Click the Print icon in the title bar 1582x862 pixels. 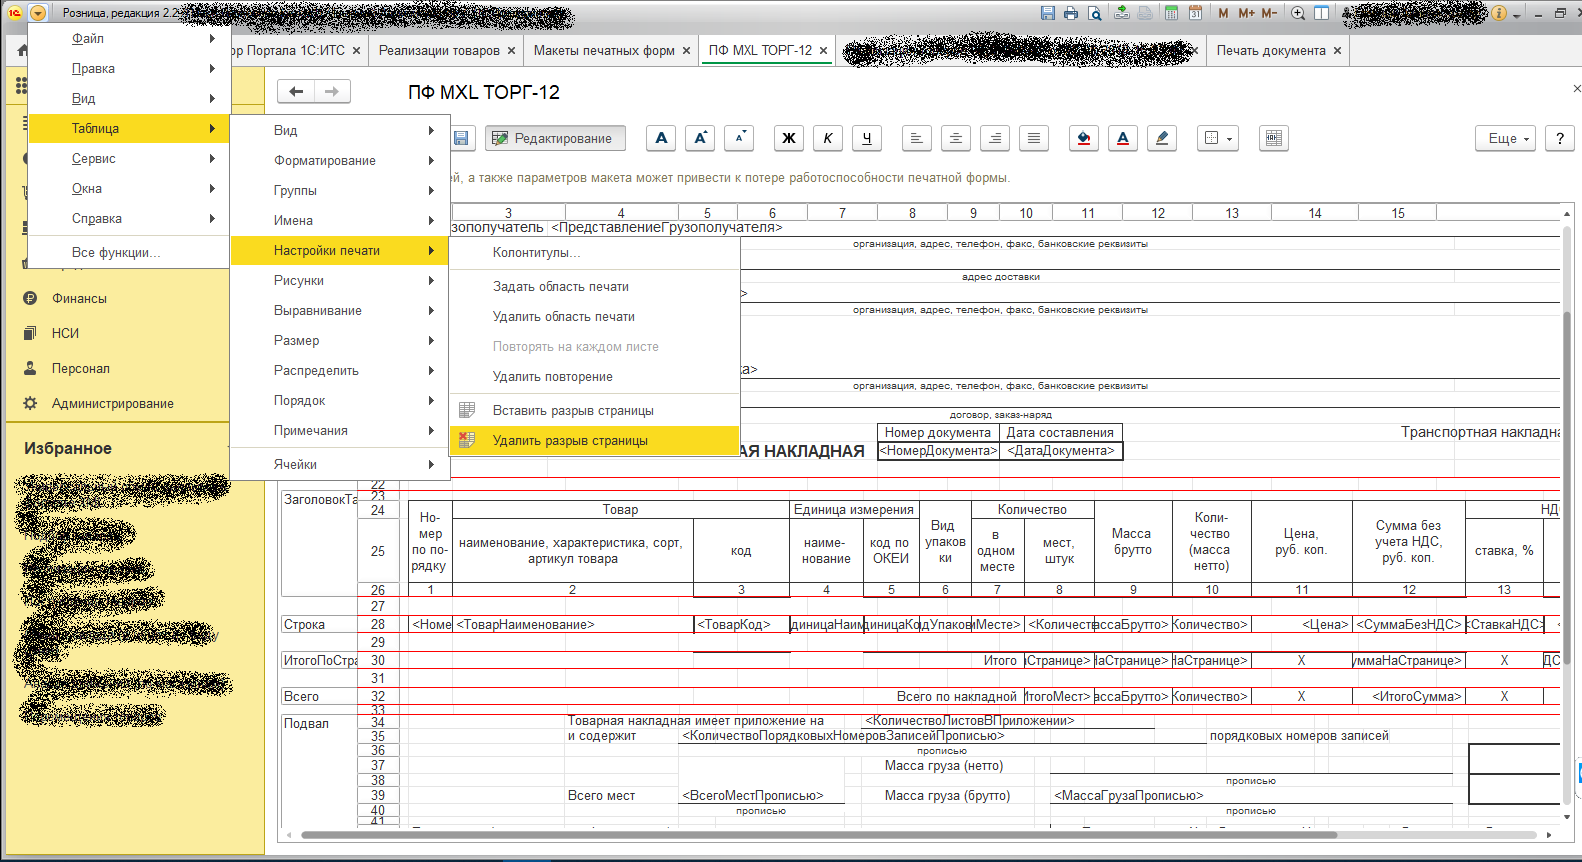tap(1071, 13)
